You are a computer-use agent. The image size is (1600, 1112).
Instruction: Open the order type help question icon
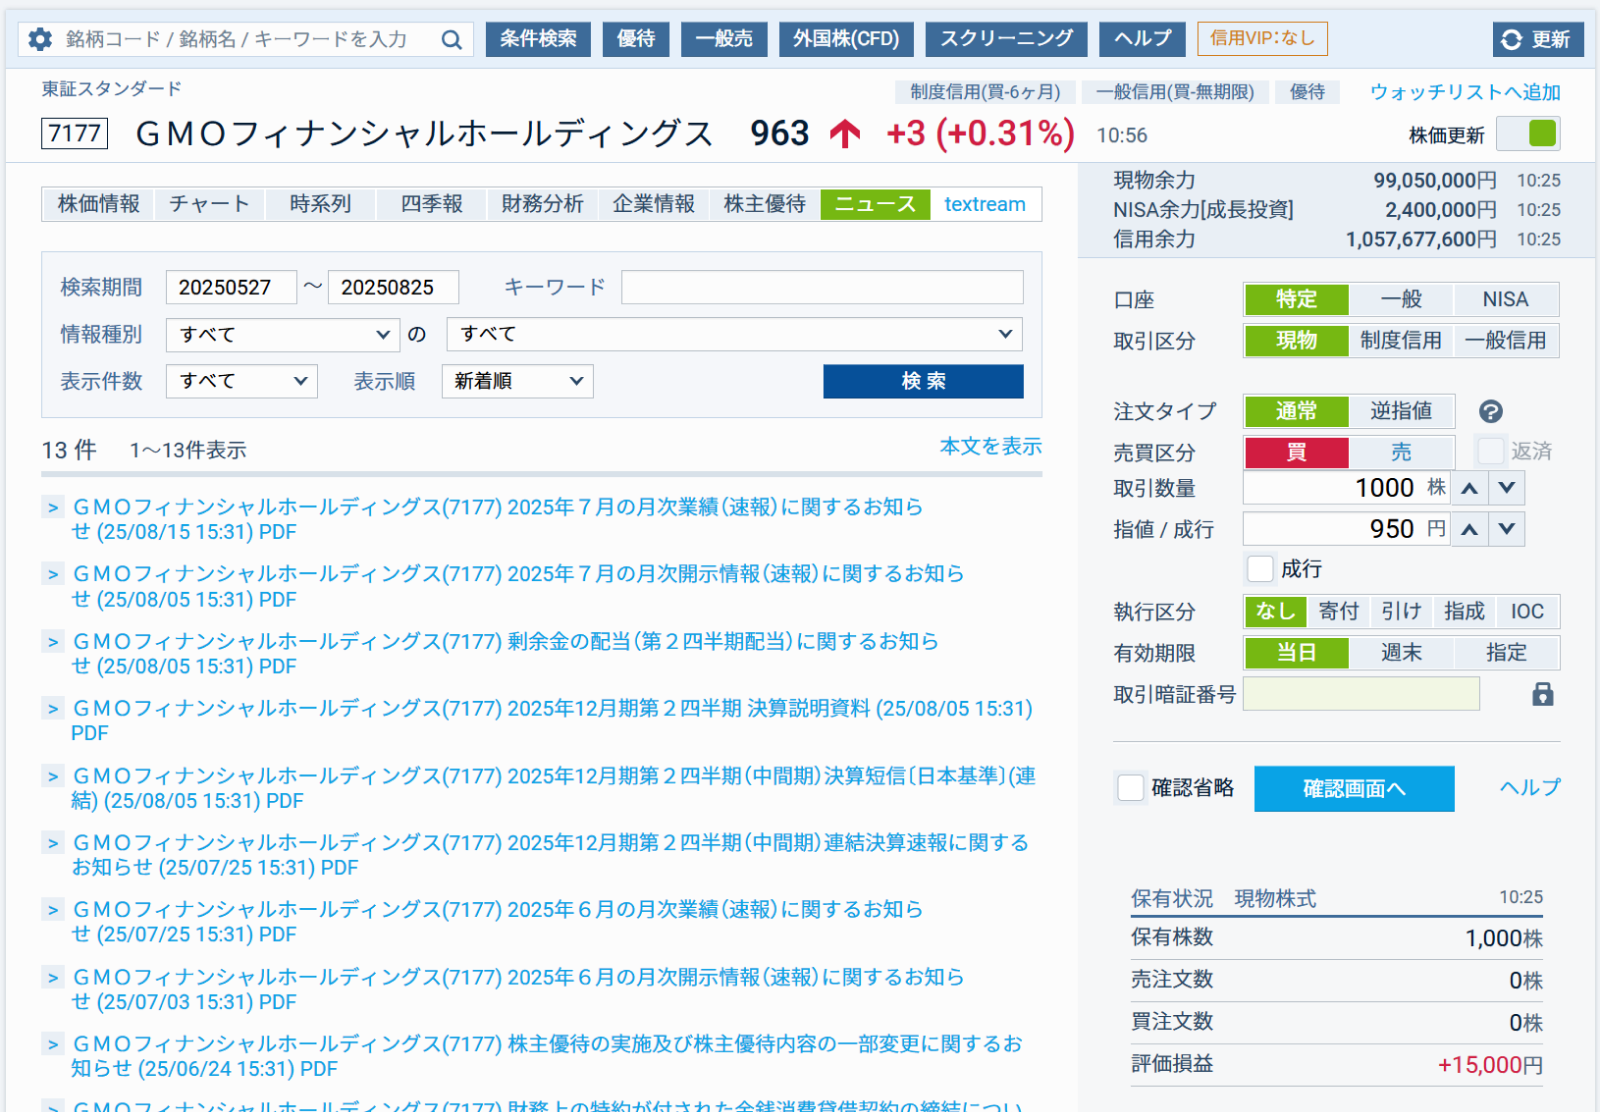pos(1492,411)
